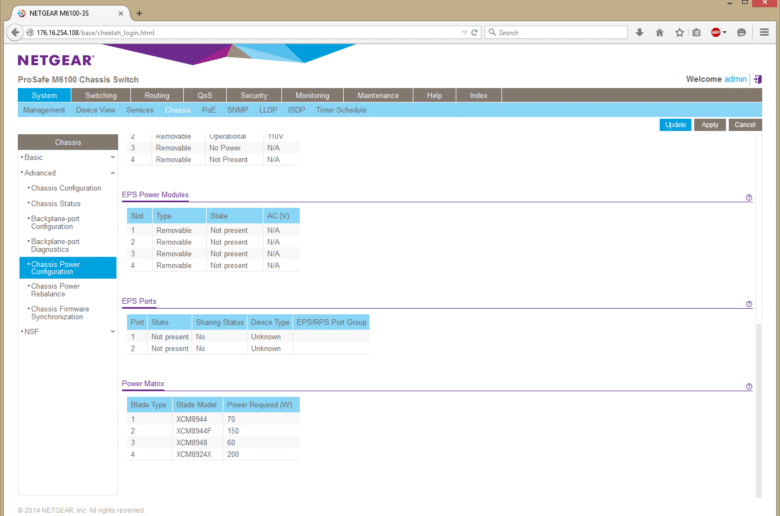
Task: Select the Chassis submenu item
Action: (178, 110)
